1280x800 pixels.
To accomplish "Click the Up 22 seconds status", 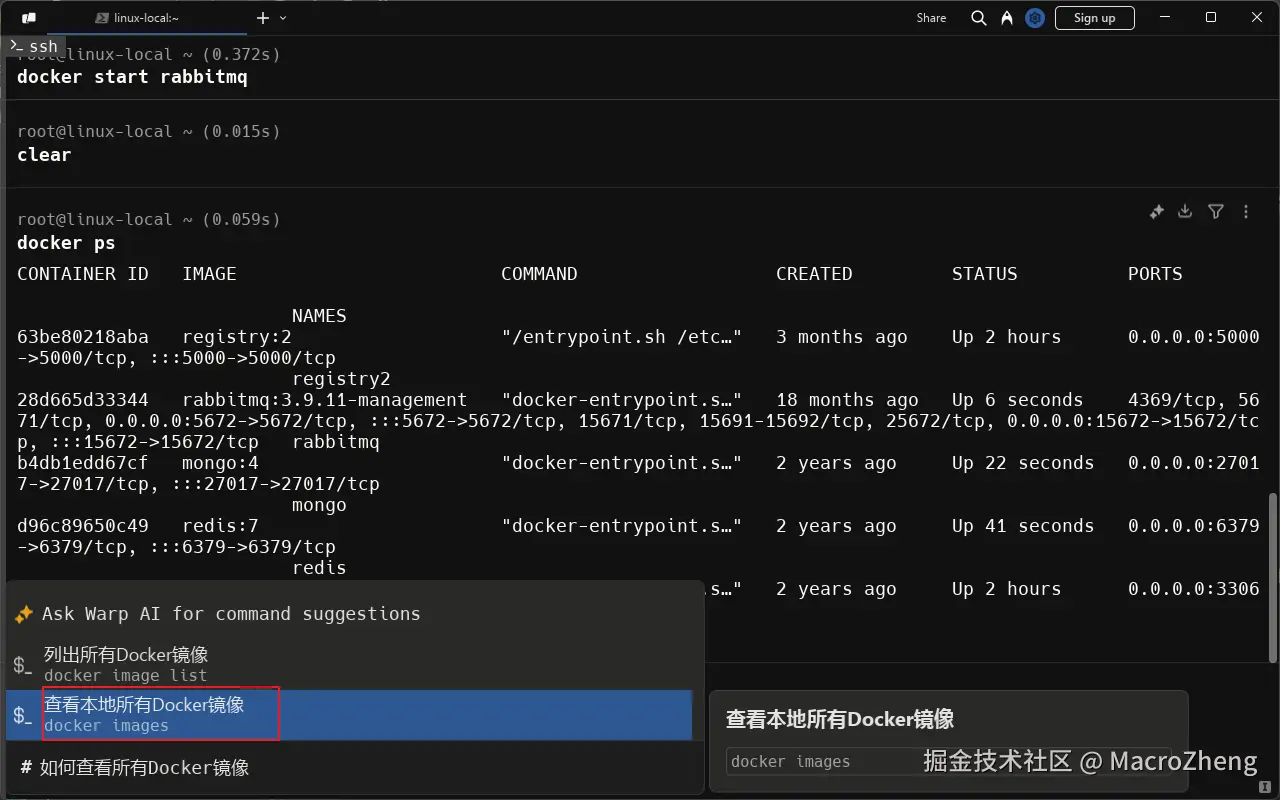I will click(x=1023, y=463).
